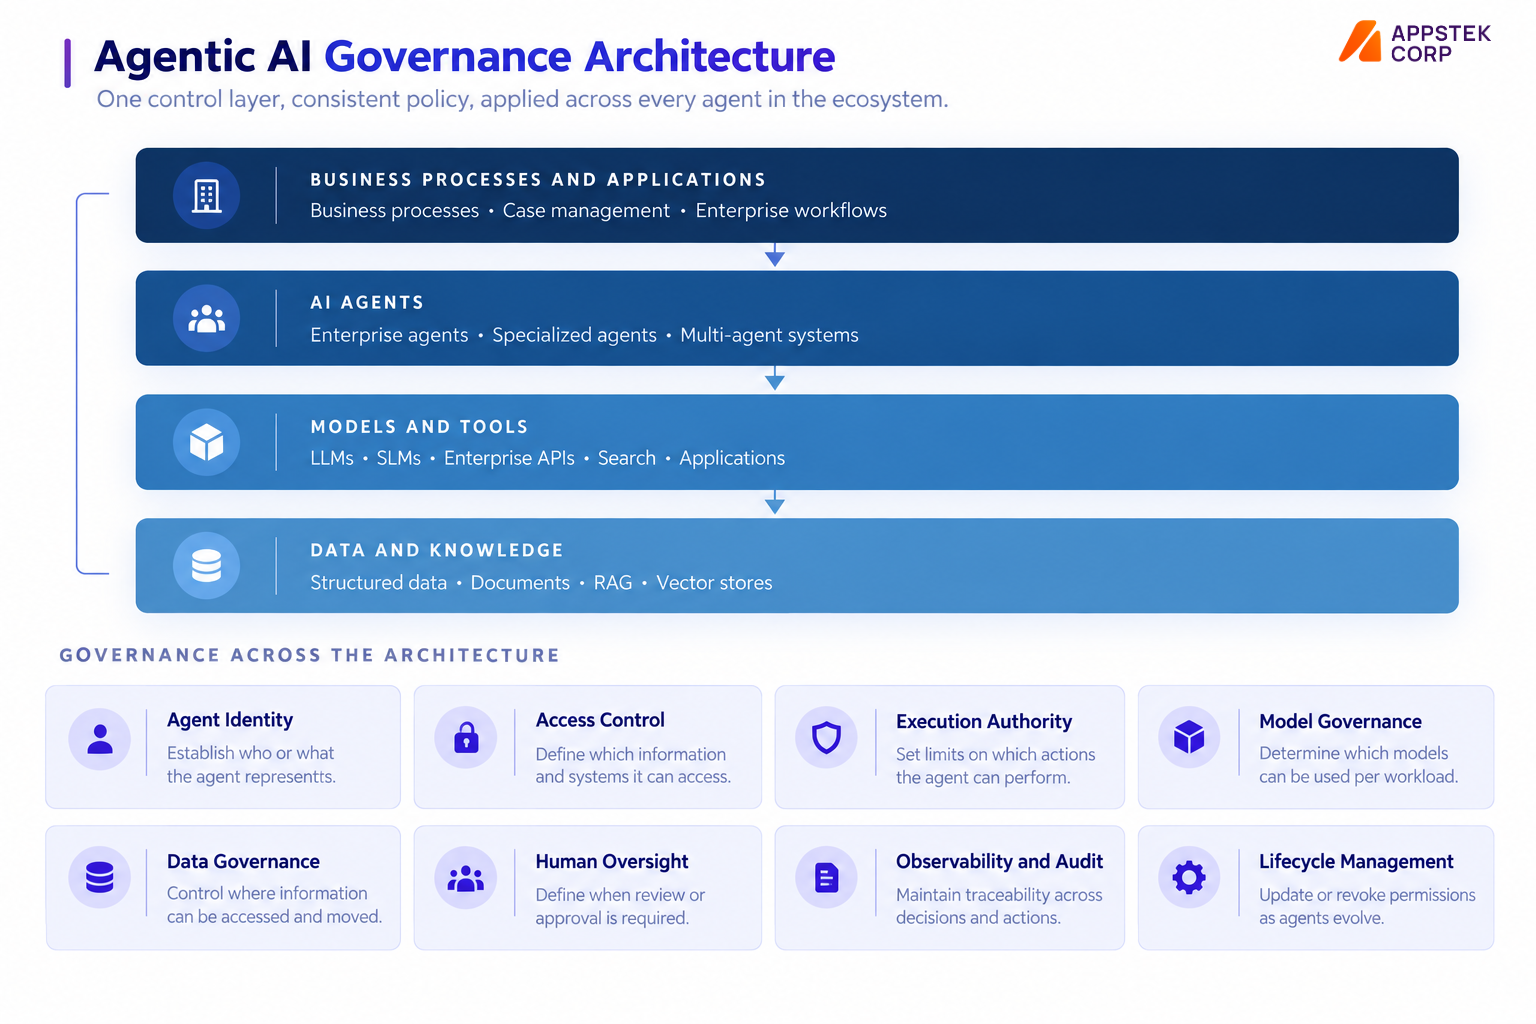Click the 'RAG' item
The width and height of the screenshot is (1536, 1024).
tap(613, 583)
